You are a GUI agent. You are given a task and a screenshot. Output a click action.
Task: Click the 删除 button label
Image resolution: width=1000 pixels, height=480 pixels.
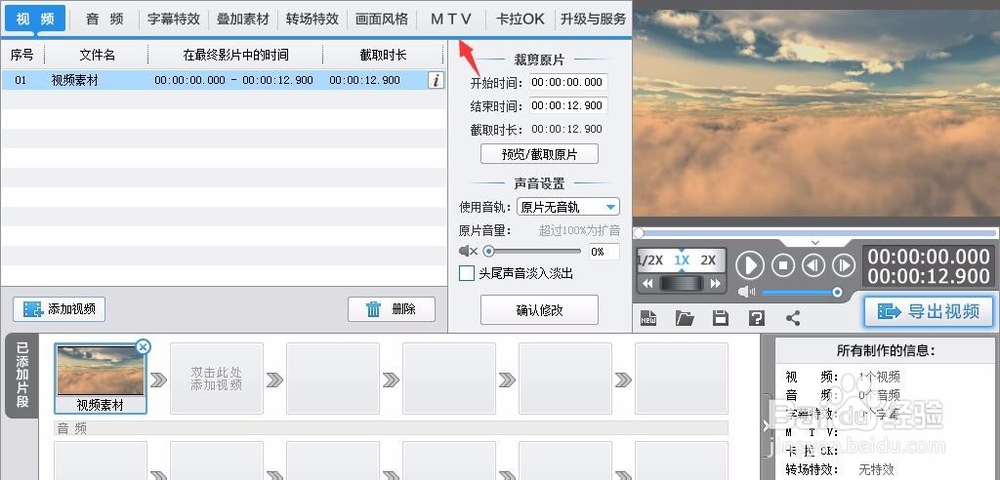404,309
